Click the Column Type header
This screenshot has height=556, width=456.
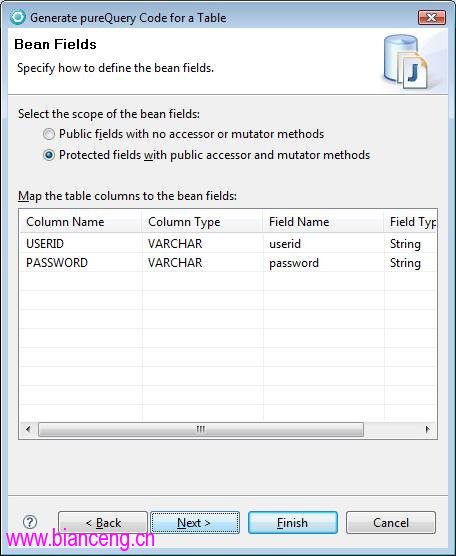click(x=202, y=222)
